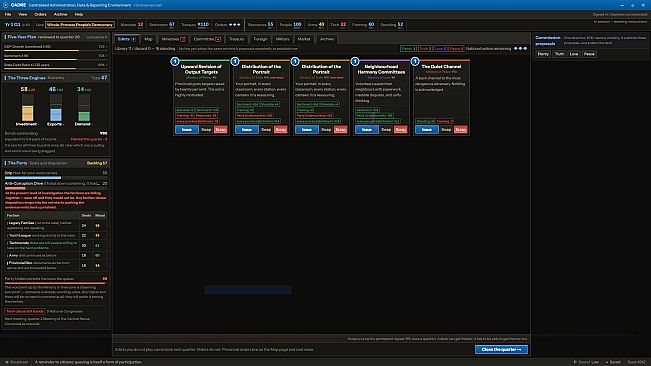Click cost badge on Upward Revision card
Image resolution: width=651 pixels, height=366 pixels.
click(175, 61)
